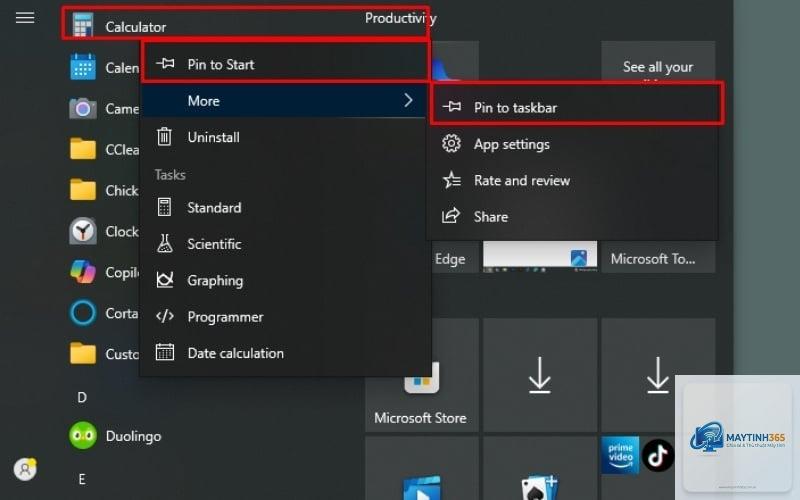800x500 pixels.
Task: Click the flask icon beside Scientific
Action: coord(164,243)
